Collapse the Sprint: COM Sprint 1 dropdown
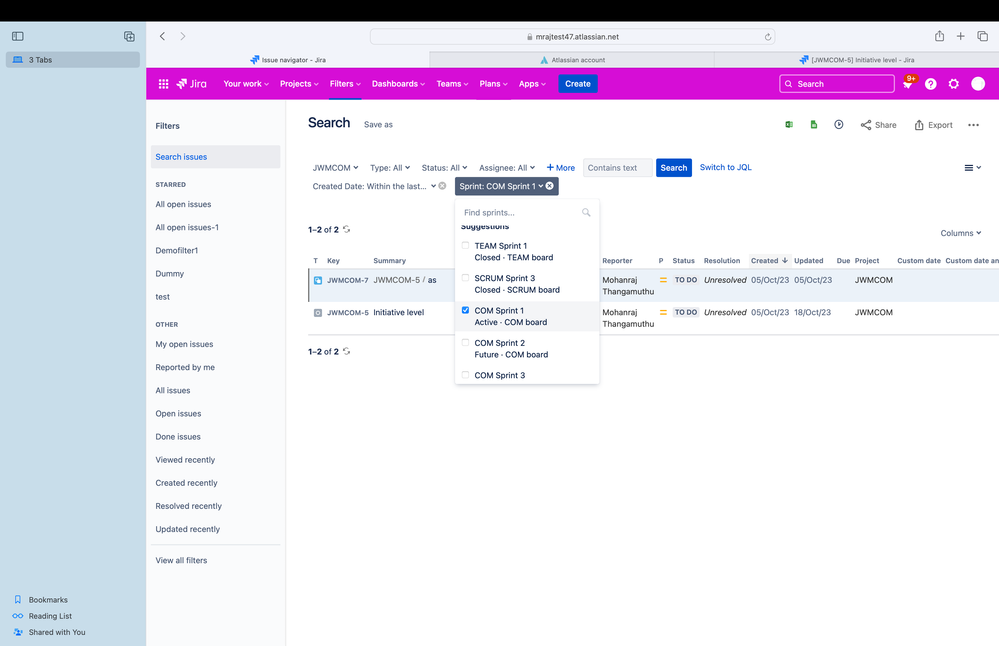Screen dimensions: 999x646 501,186
